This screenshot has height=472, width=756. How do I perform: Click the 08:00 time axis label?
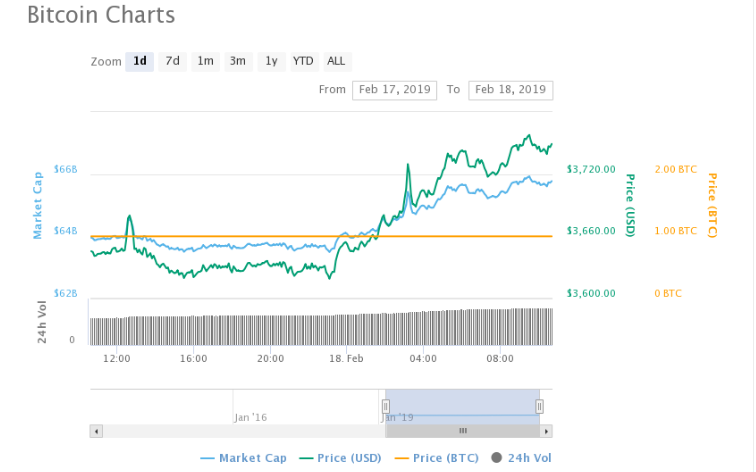(x=500, y=359)
